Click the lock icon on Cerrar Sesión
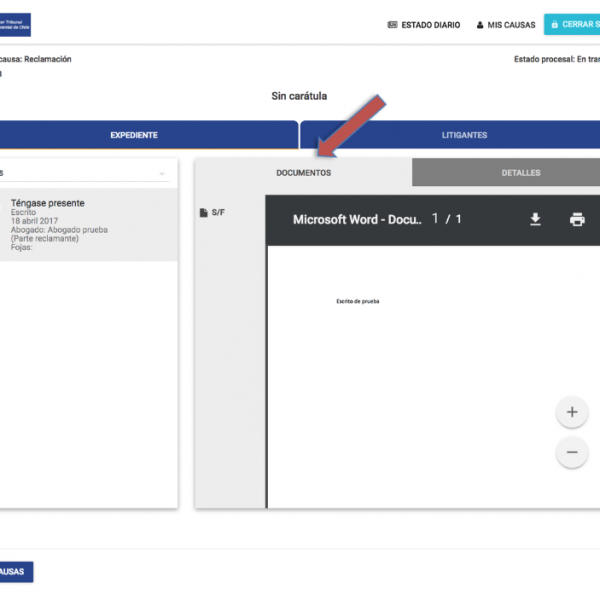This screenshot has height=600, width=600. [x=554, y=25]
